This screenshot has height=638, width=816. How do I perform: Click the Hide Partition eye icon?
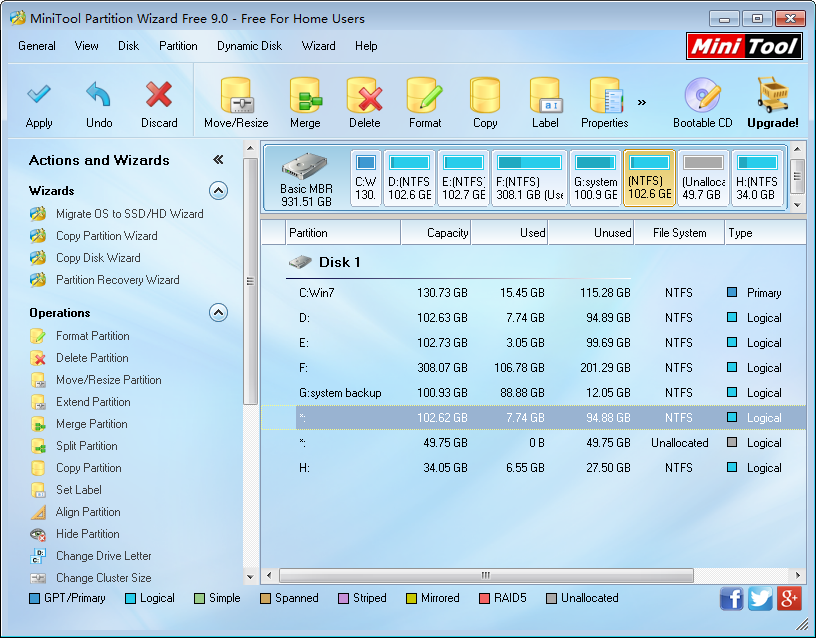coord(38,534)
